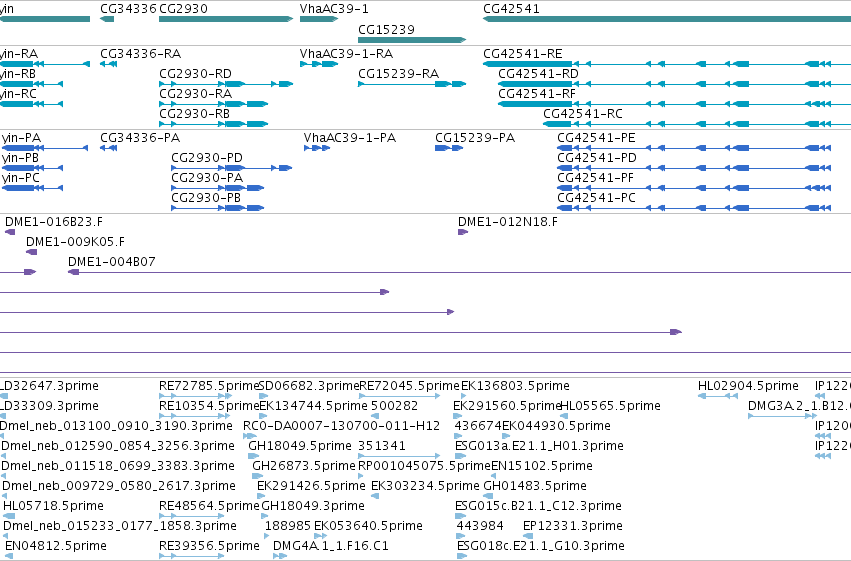Click the EN15102.5prime EST label
The image size is (851, 561).
(542, 466)
